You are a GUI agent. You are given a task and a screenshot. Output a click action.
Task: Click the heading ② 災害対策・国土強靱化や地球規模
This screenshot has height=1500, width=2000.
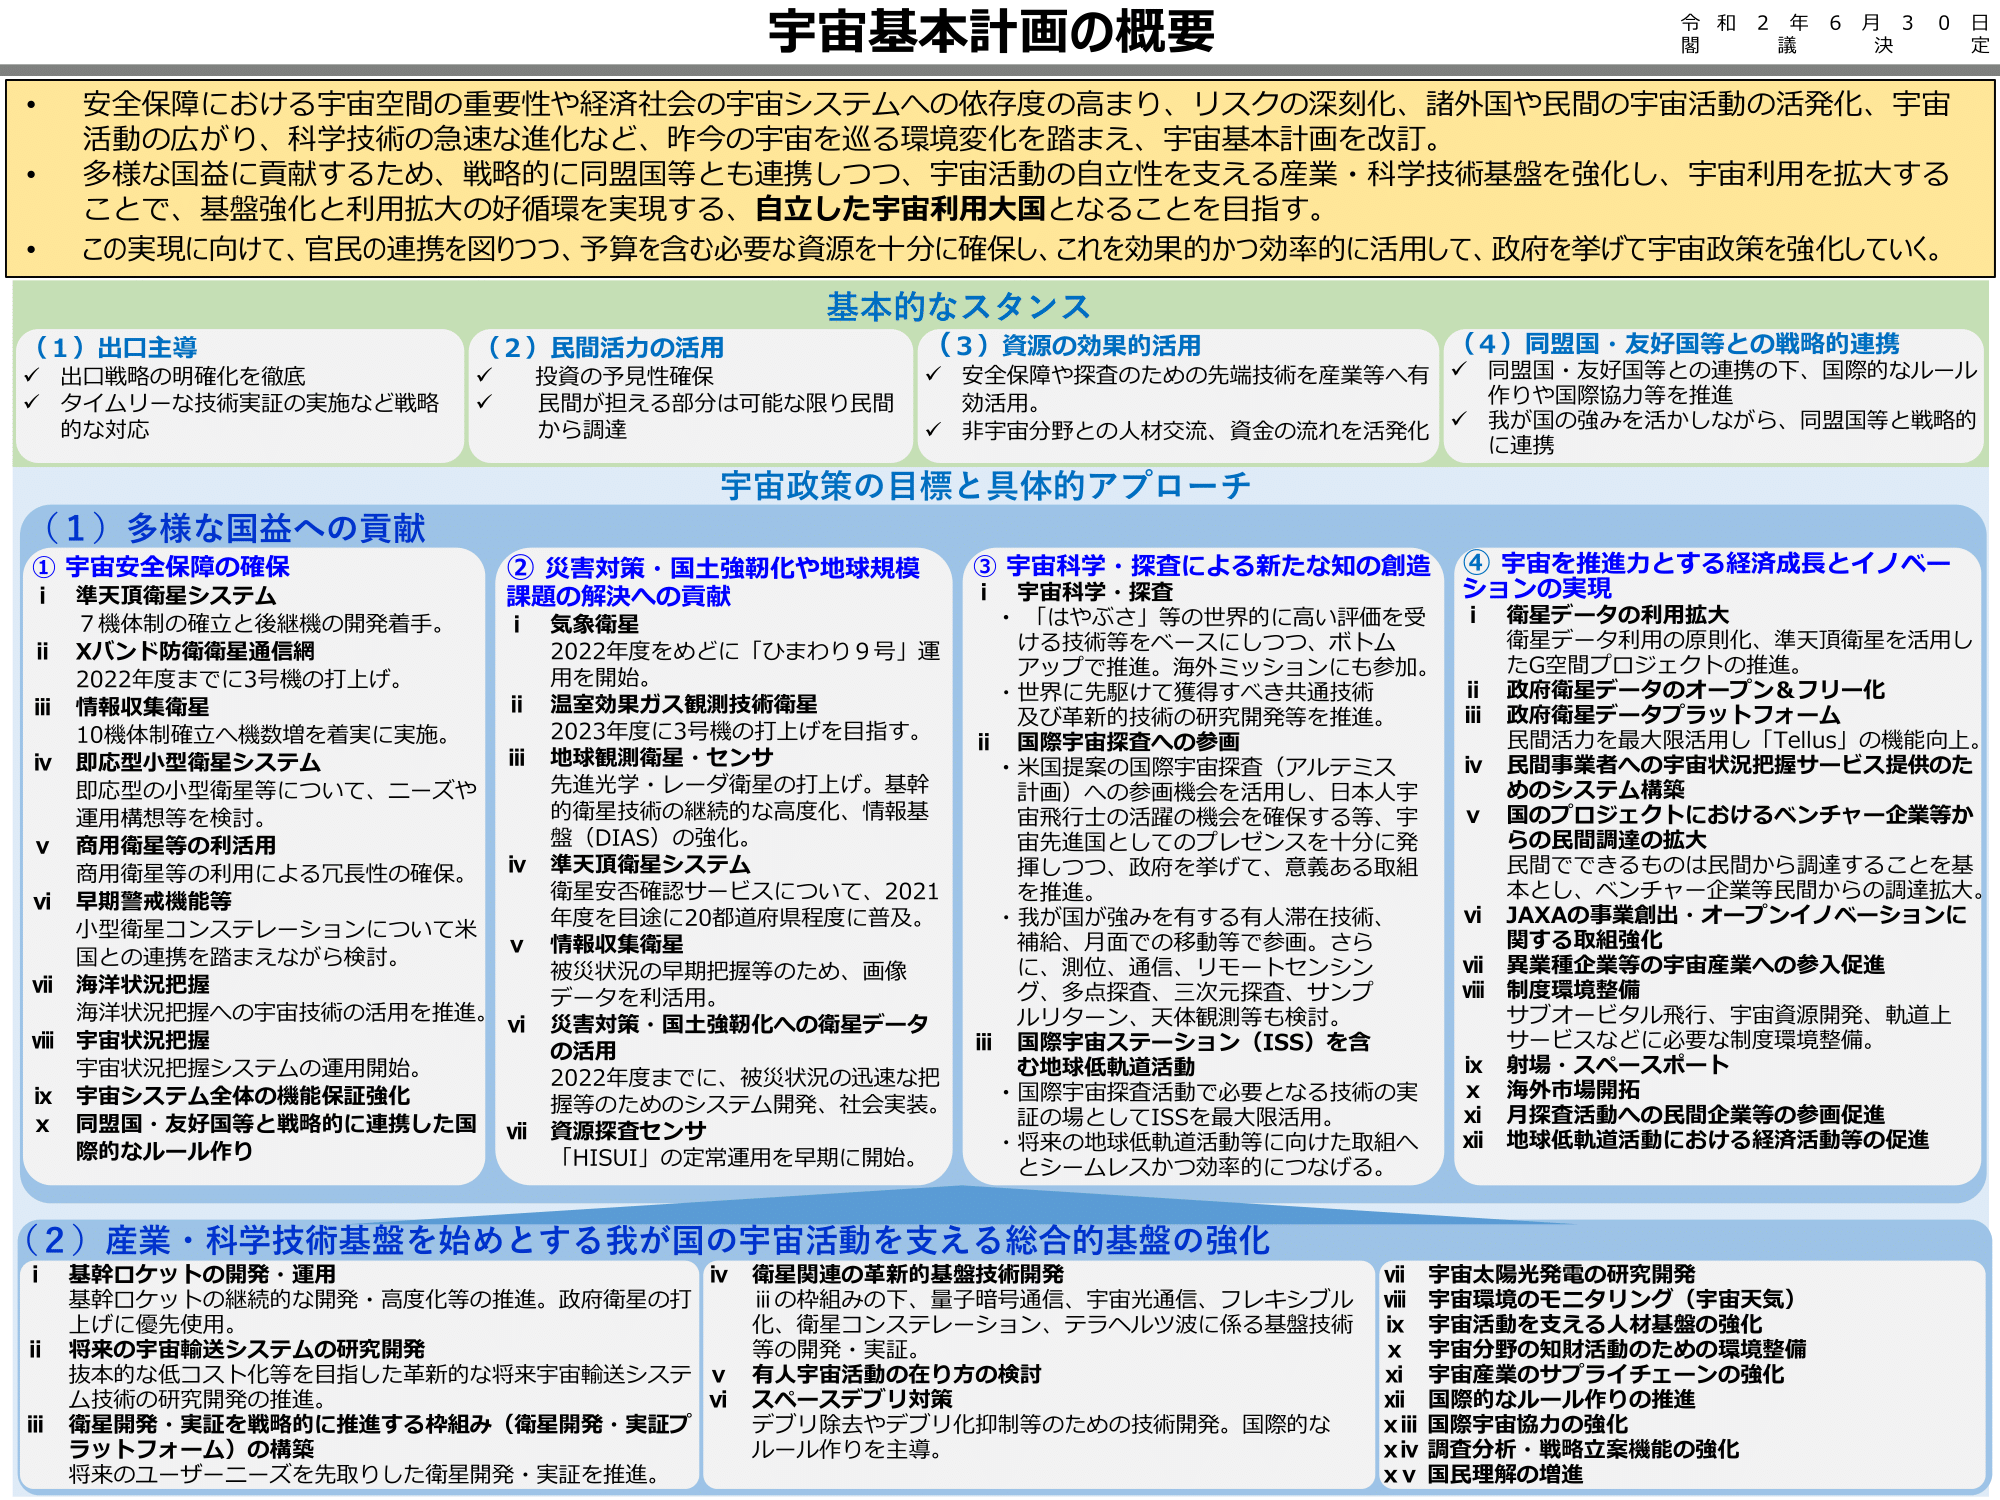pos(714,568)
